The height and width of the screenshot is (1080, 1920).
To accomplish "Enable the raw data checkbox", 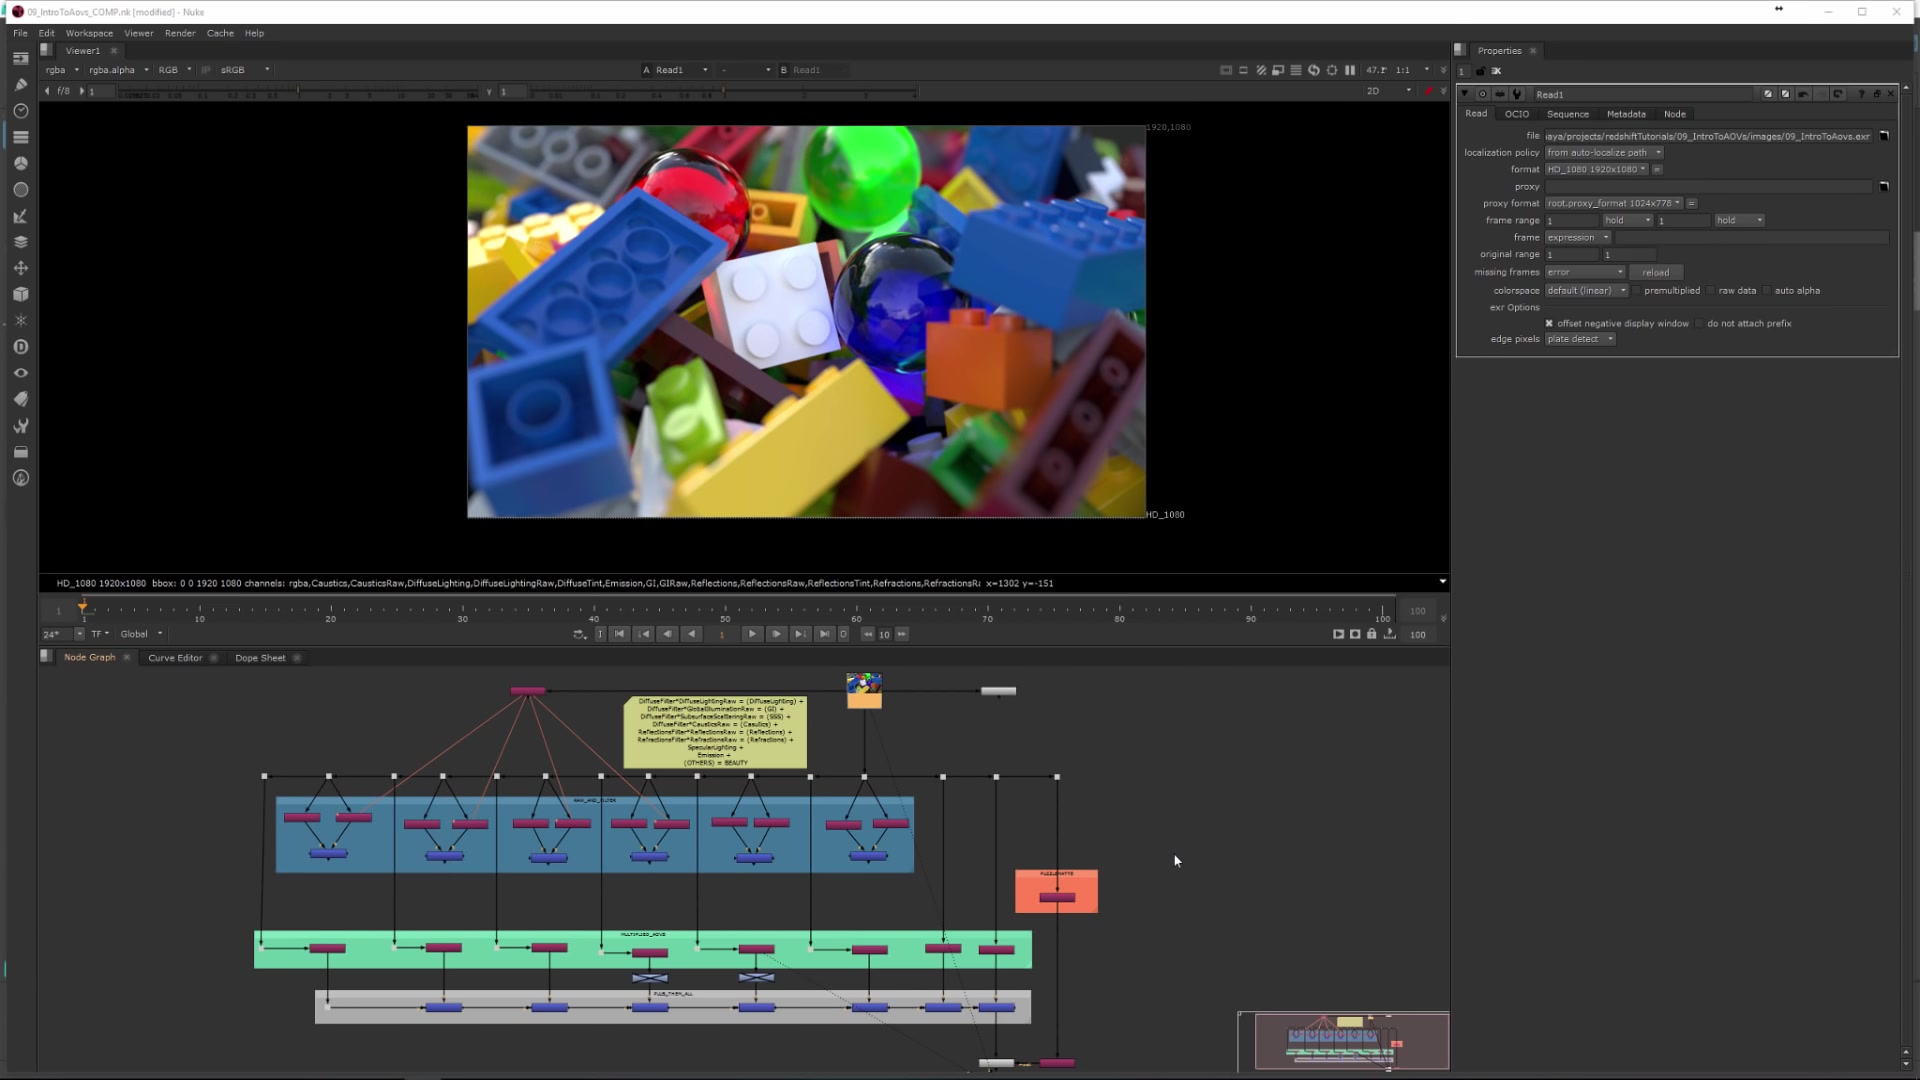I will coord(1711,291).
